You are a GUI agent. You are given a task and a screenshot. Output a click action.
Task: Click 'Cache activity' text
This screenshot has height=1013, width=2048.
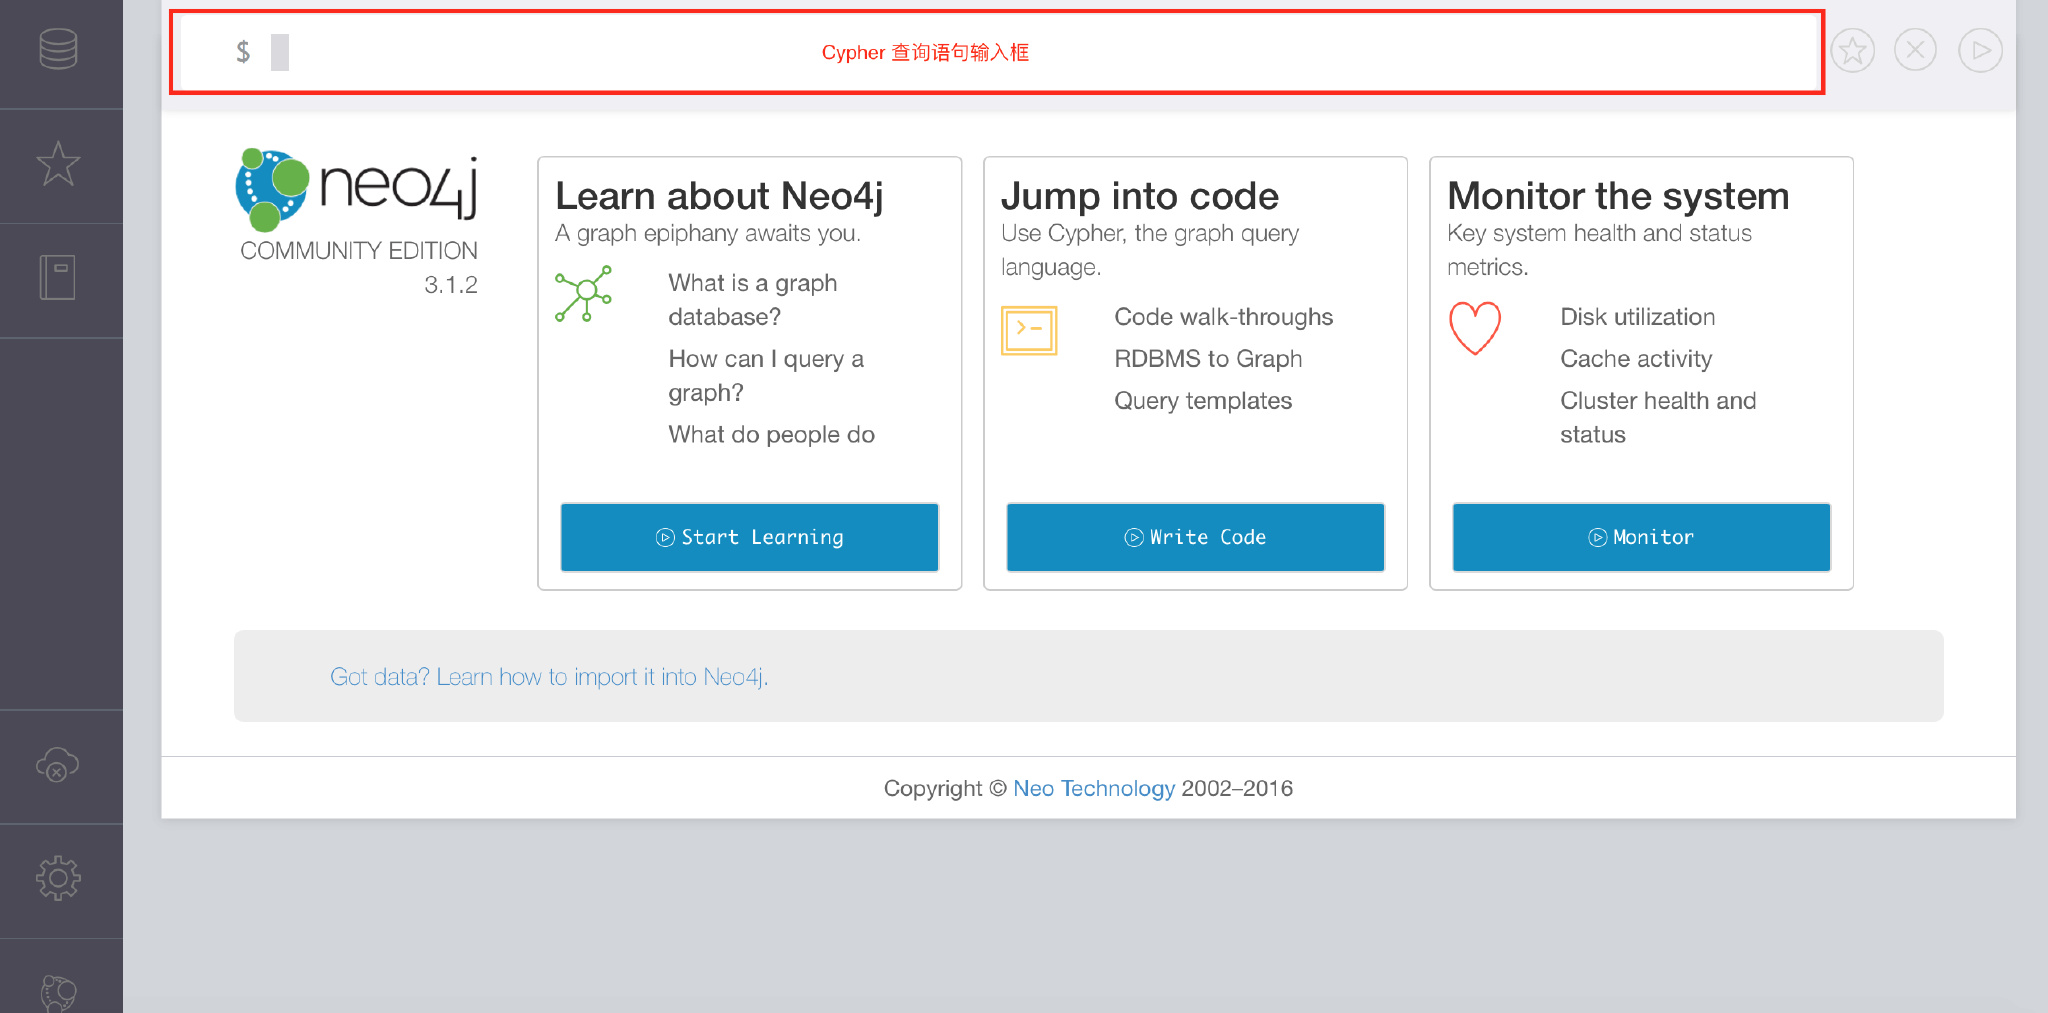click(1636, 359)
